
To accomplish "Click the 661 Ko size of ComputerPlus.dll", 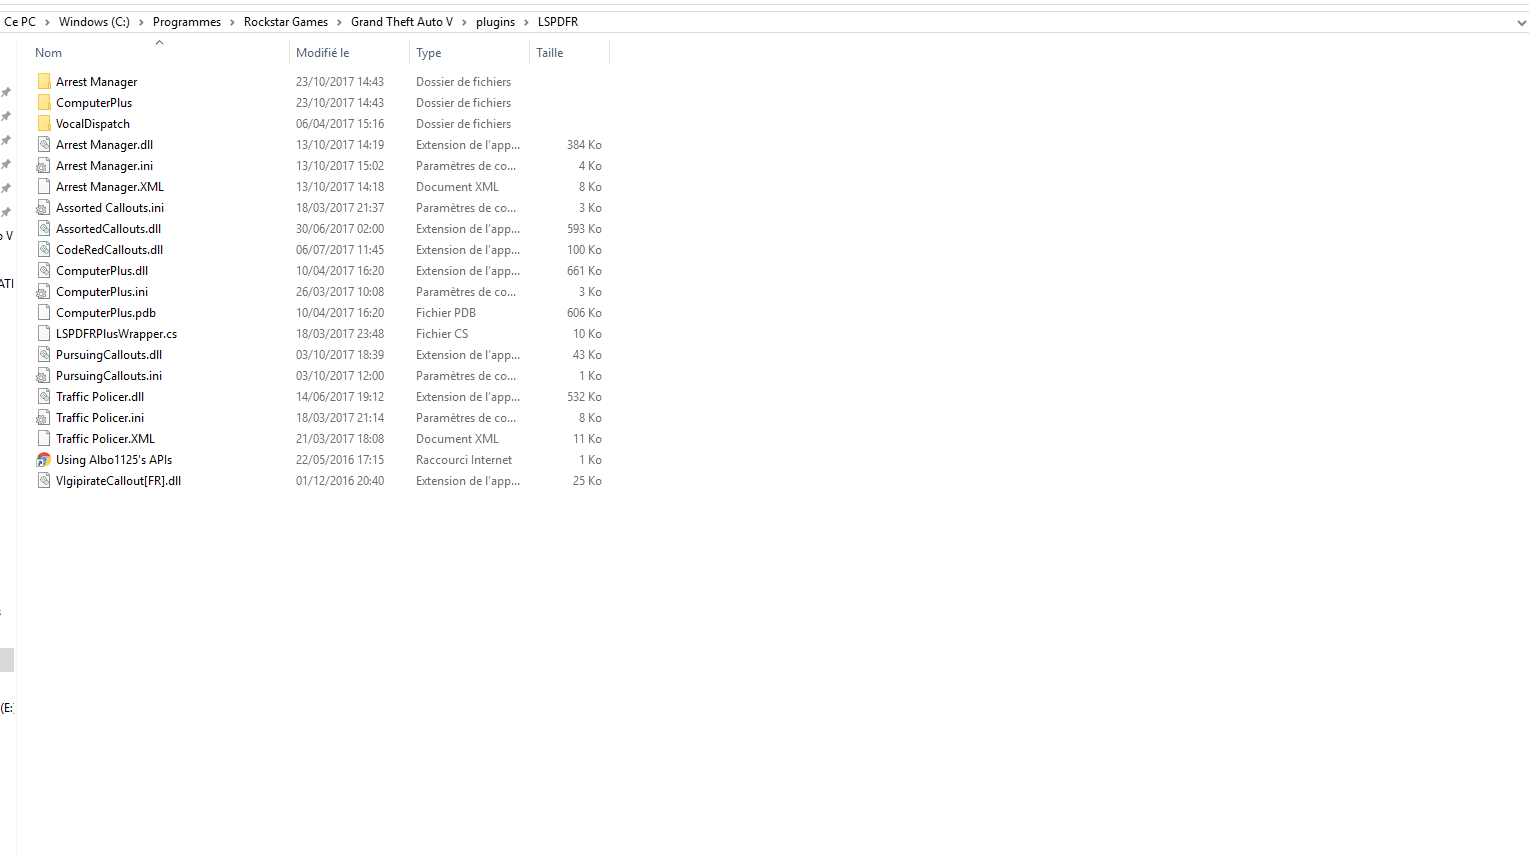I will [x=584, y=271].
